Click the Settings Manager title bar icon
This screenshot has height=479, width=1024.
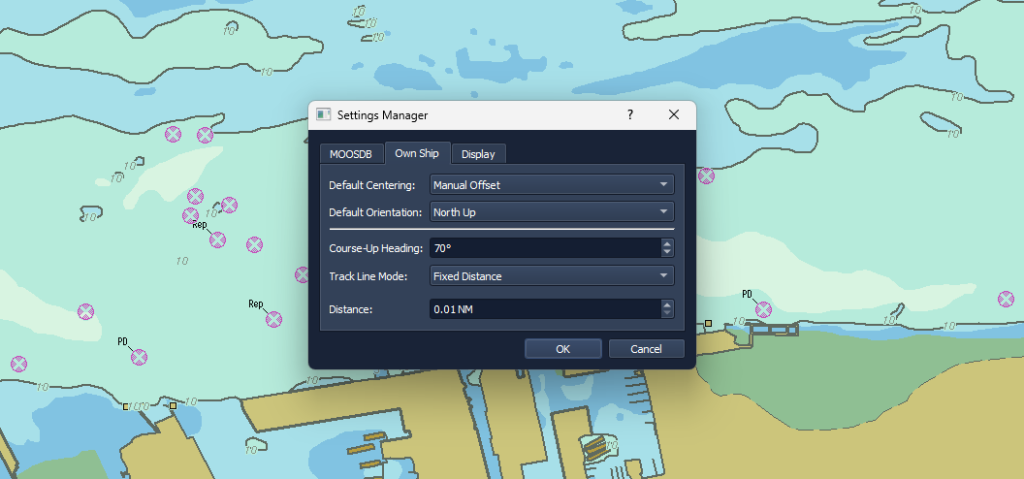(x=323, y=115)
